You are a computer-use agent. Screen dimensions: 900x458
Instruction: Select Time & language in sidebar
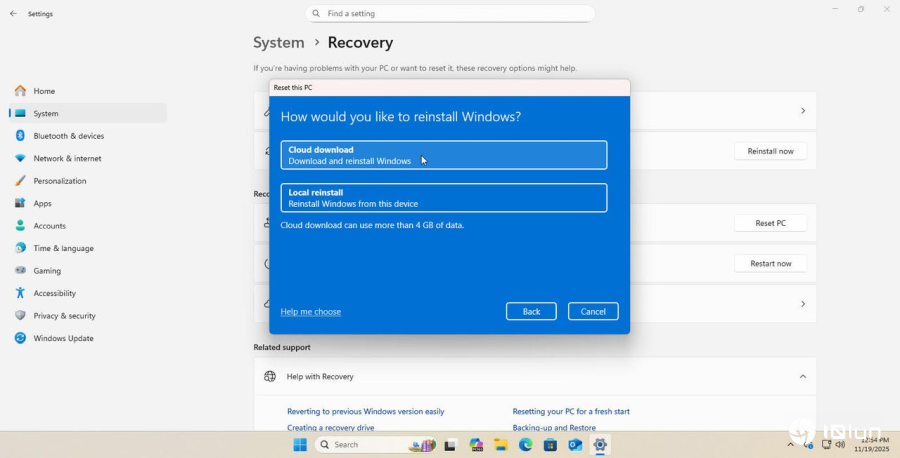click(x=63, y=248)
